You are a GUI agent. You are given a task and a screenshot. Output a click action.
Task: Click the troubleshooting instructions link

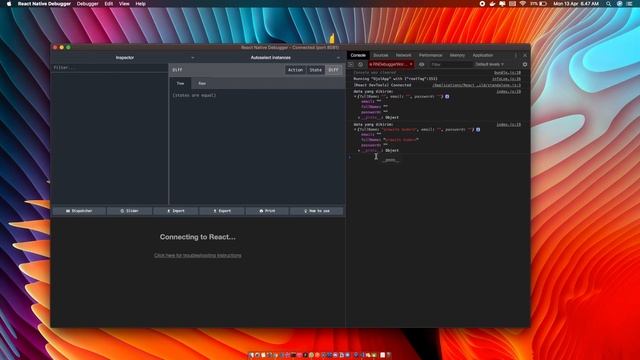pos(198,256)
